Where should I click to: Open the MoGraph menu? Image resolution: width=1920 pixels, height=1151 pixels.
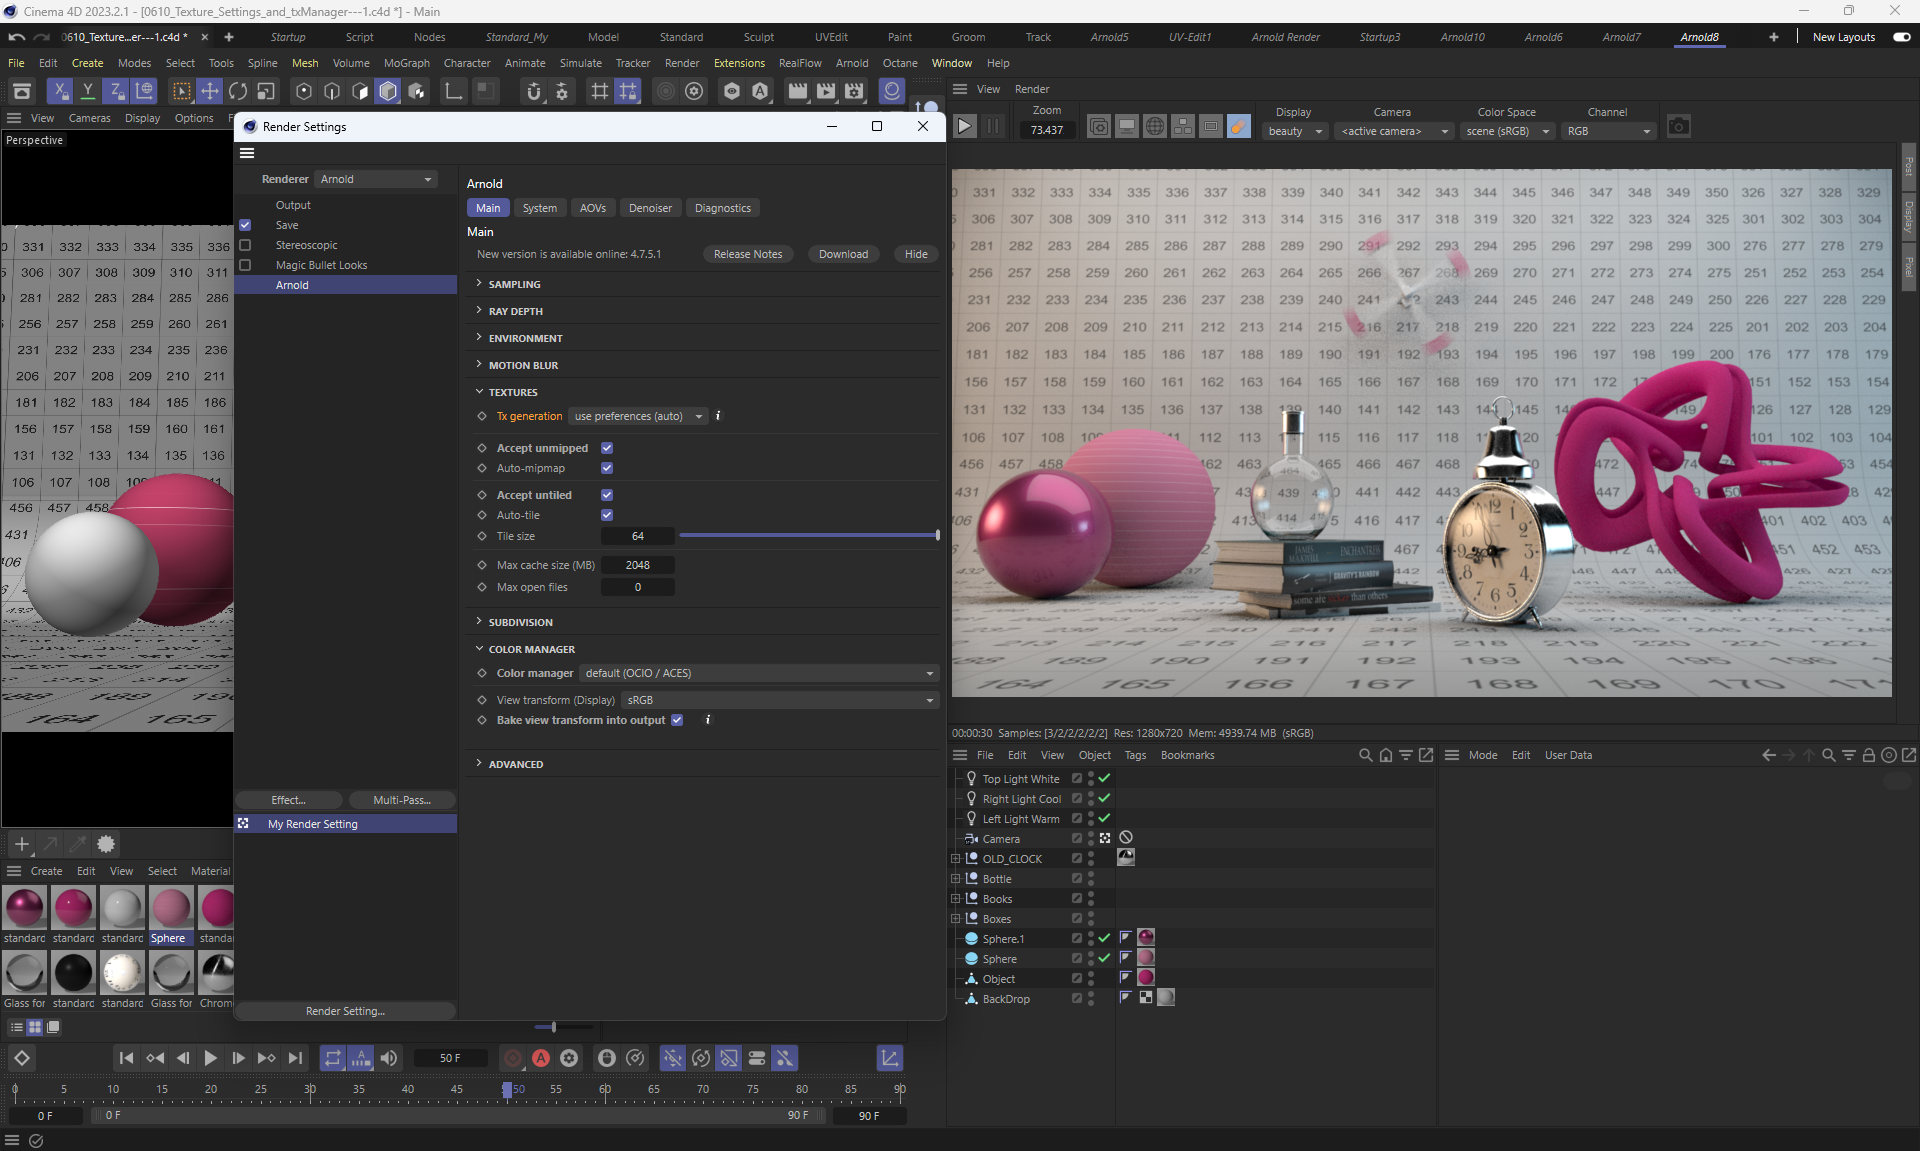(406, 63)
